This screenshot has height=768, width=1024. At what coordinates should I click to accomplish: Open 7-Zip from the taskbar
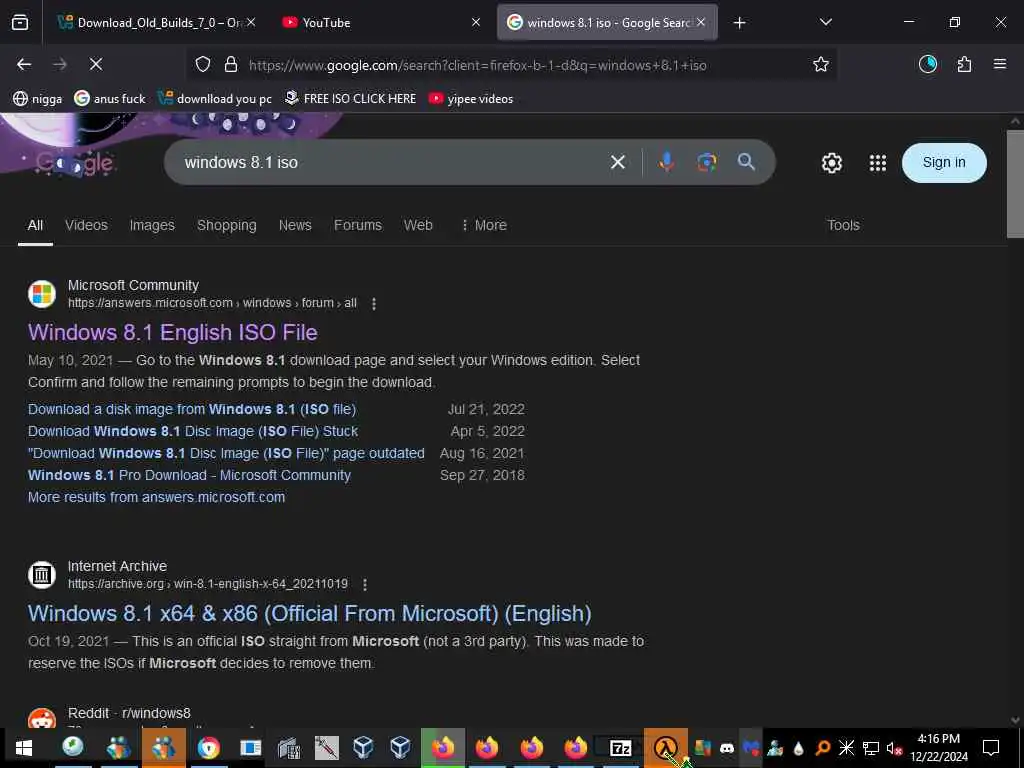point(620,747)
